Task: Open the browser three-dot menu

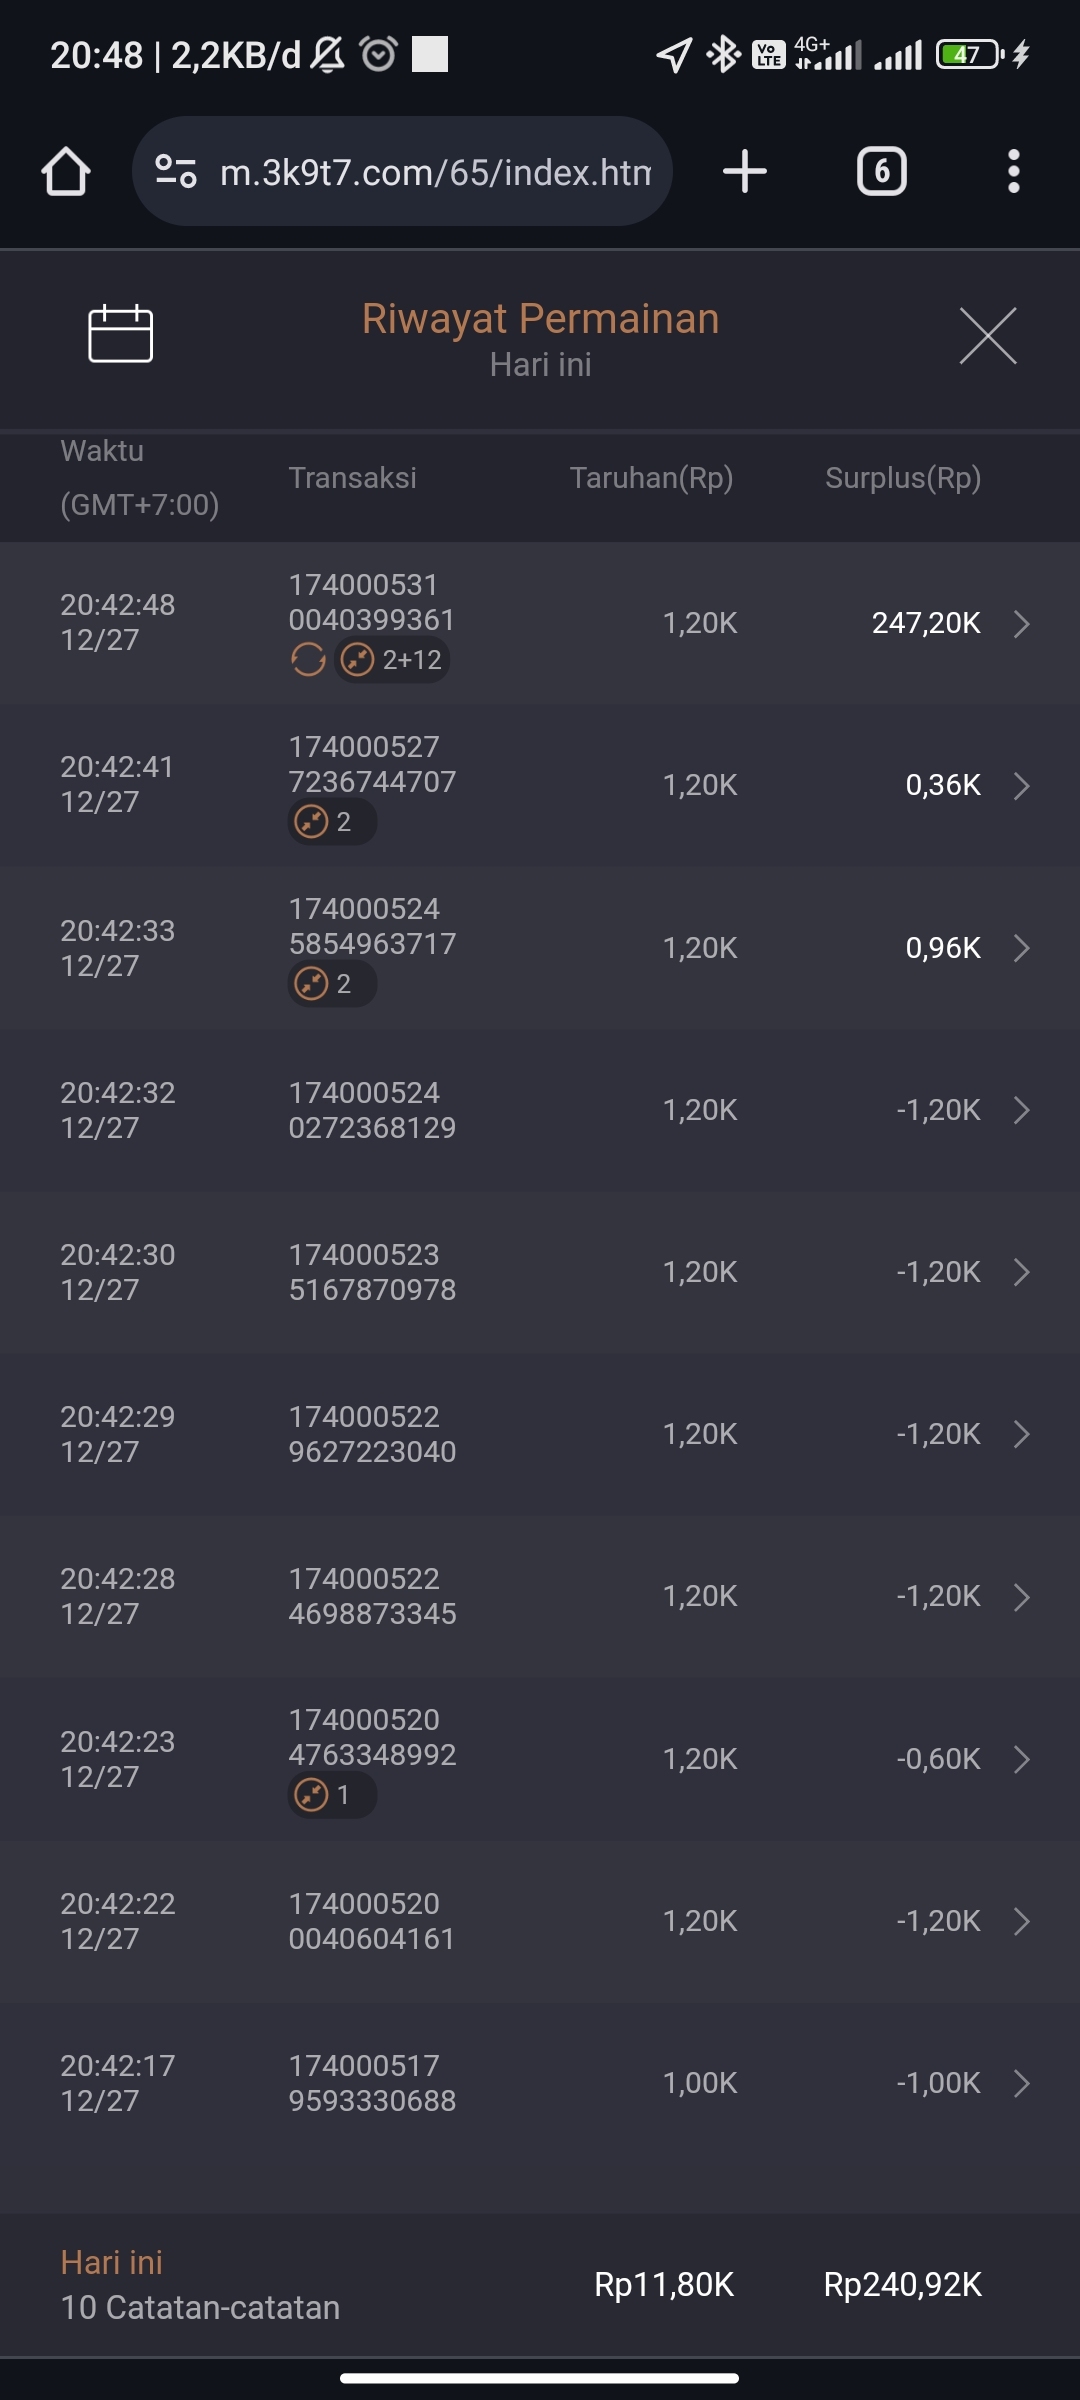Action: (x=1013, y=172)
